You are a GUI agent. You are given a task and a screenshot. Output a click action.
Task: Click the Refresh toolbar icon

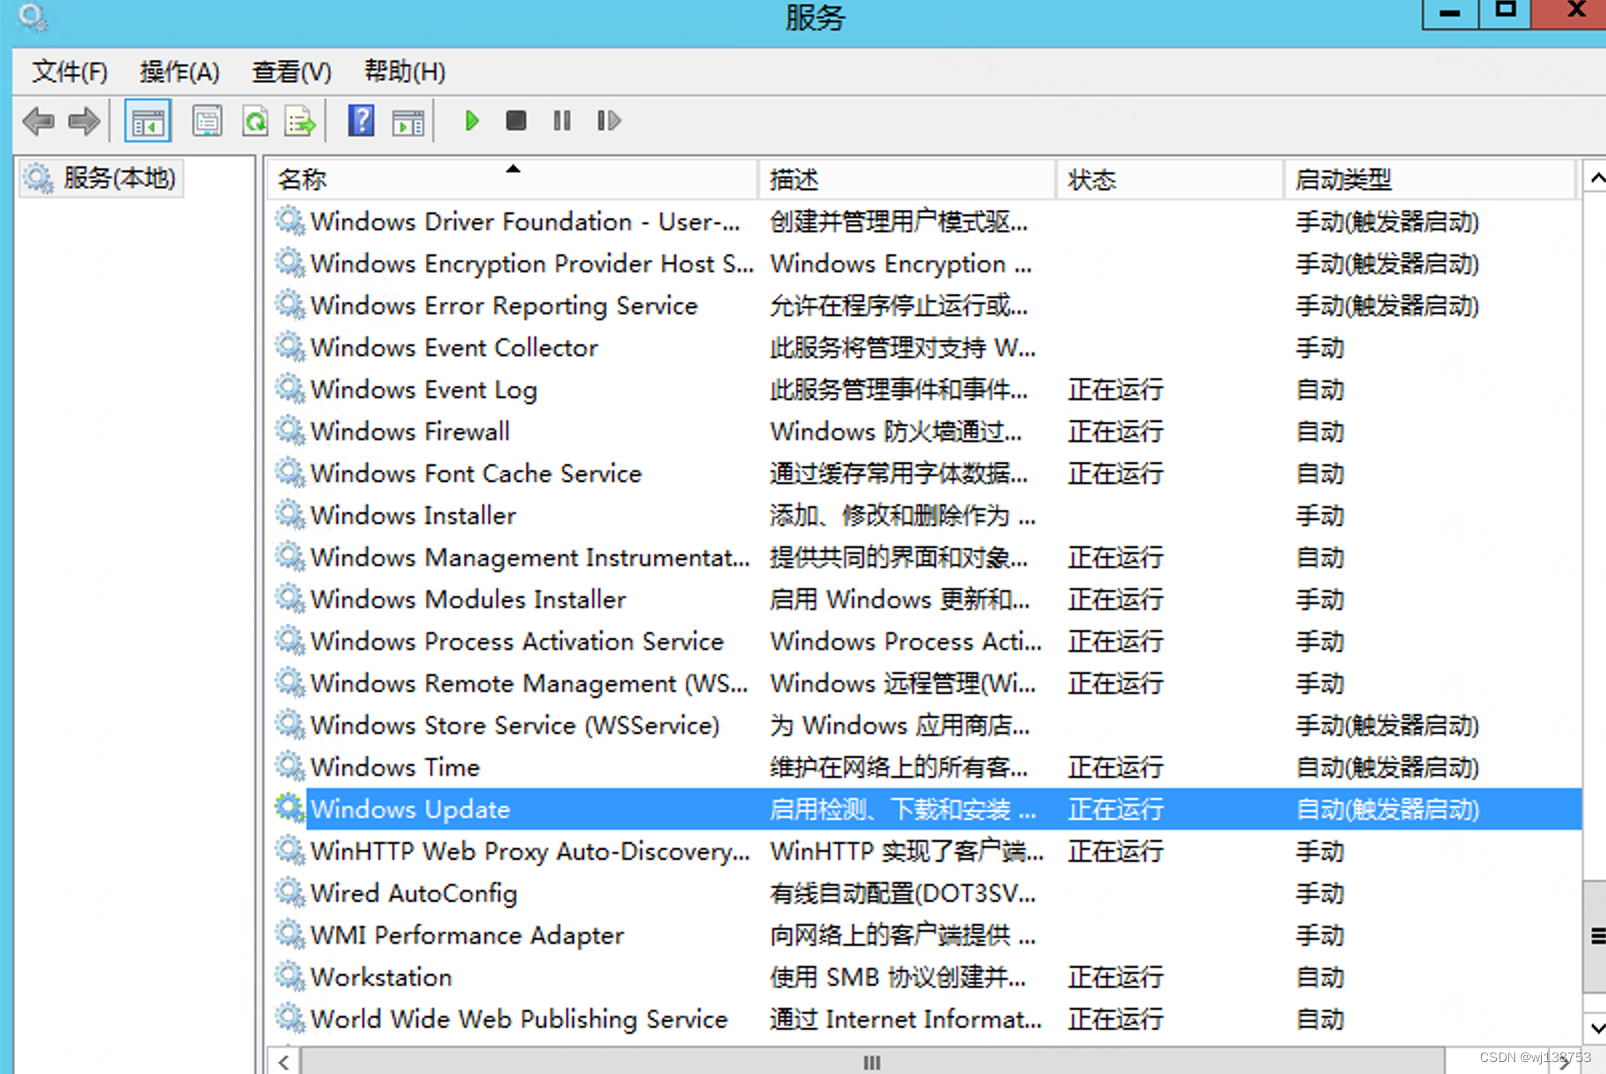point(255,122)
